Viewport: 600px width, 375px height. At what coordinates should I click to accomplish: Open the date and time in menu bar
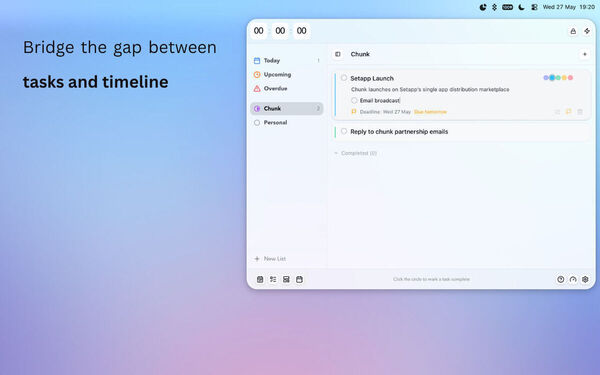pyautogui.click(x=569, y=7)
